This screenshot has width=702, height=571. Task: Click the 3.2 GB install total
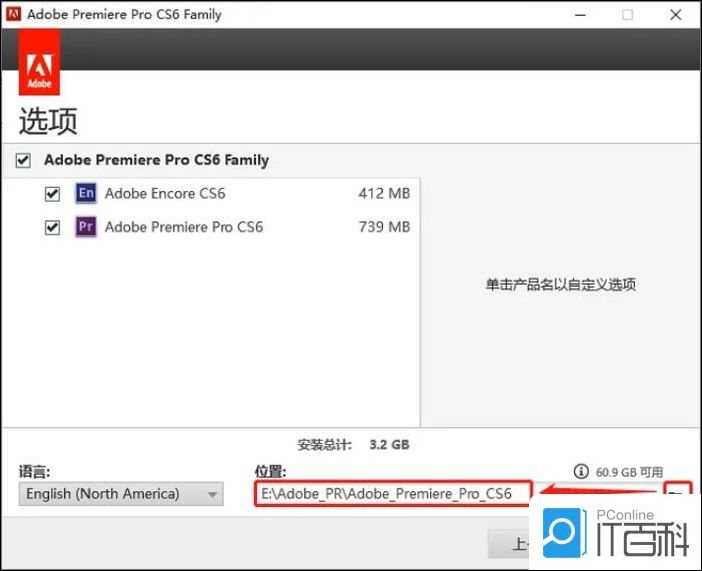pyautogui.click(x=389, y=445)
